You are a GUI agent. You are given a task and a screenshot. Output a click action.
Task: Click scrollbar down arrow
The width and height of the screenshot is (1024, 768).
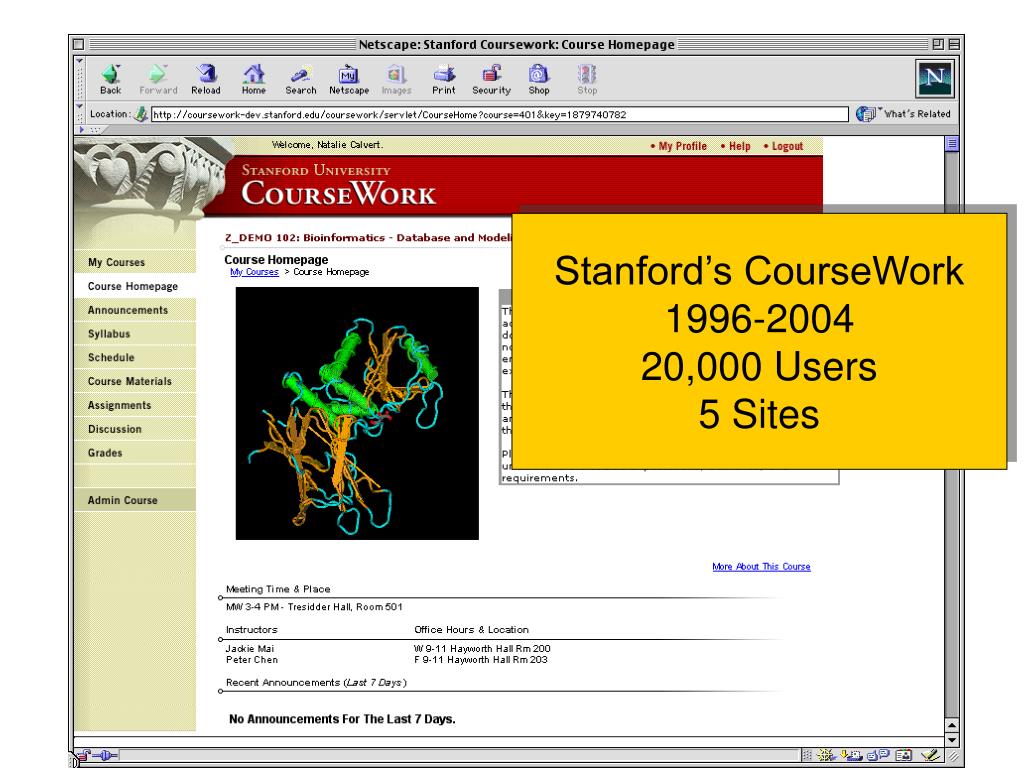point(952,740)
